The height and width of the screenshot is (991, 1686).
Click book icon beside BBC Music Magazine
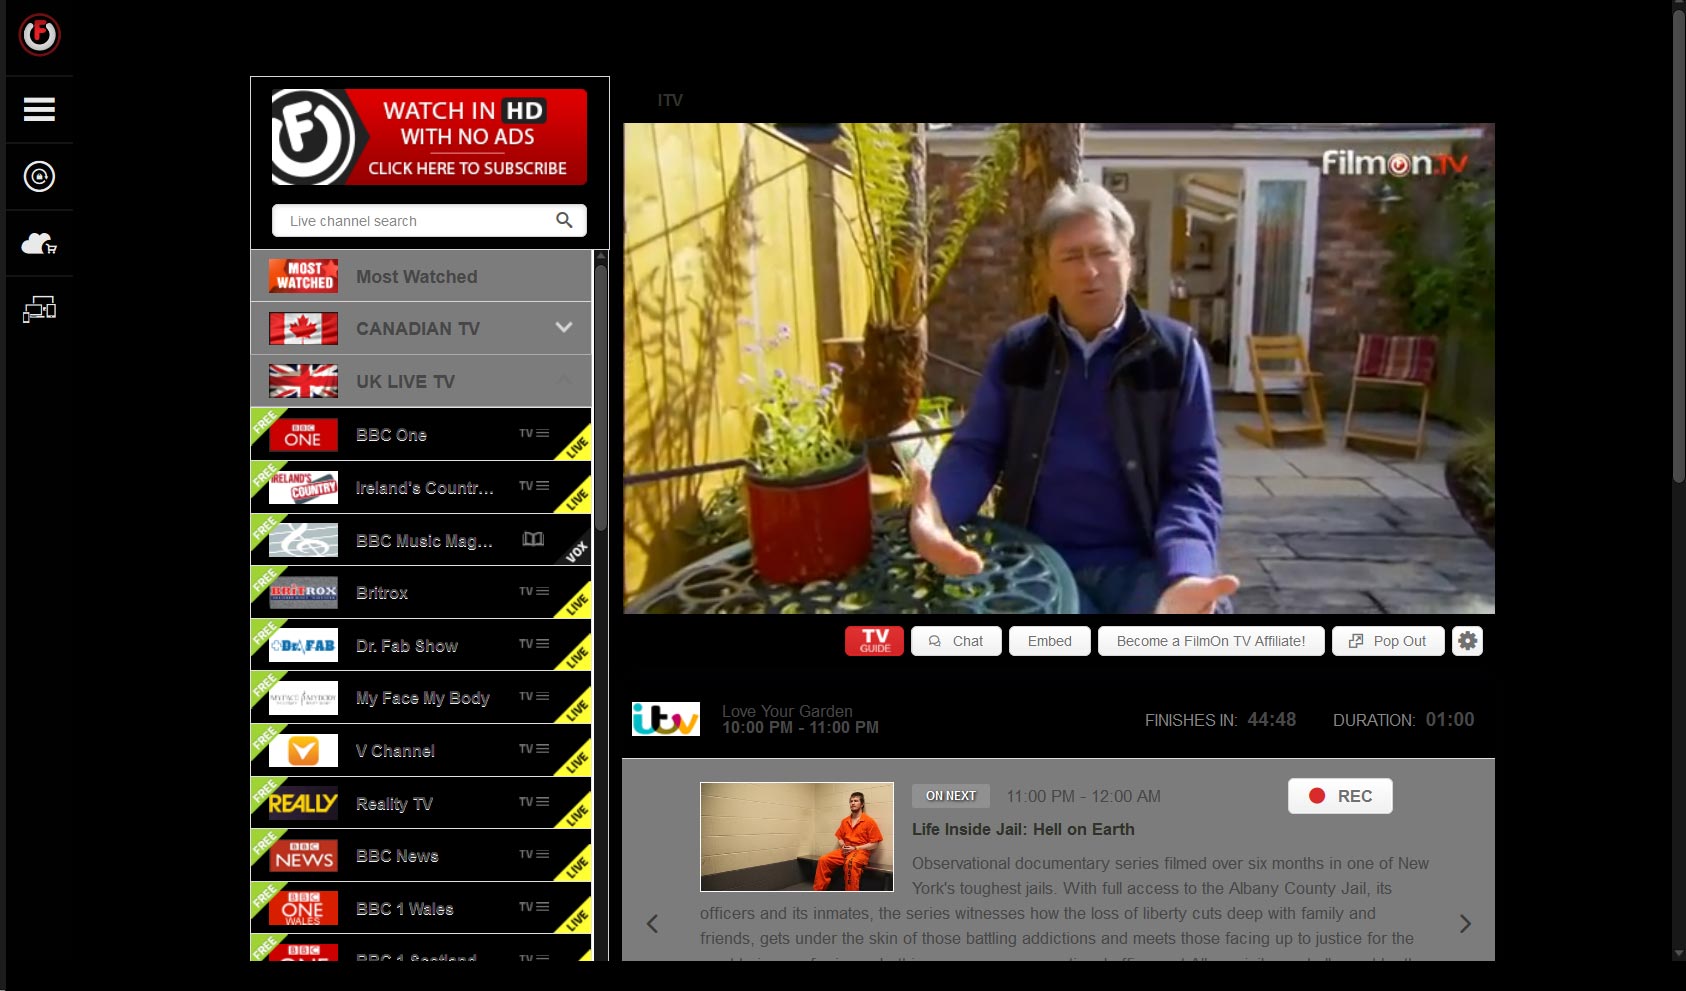(533, 539)
